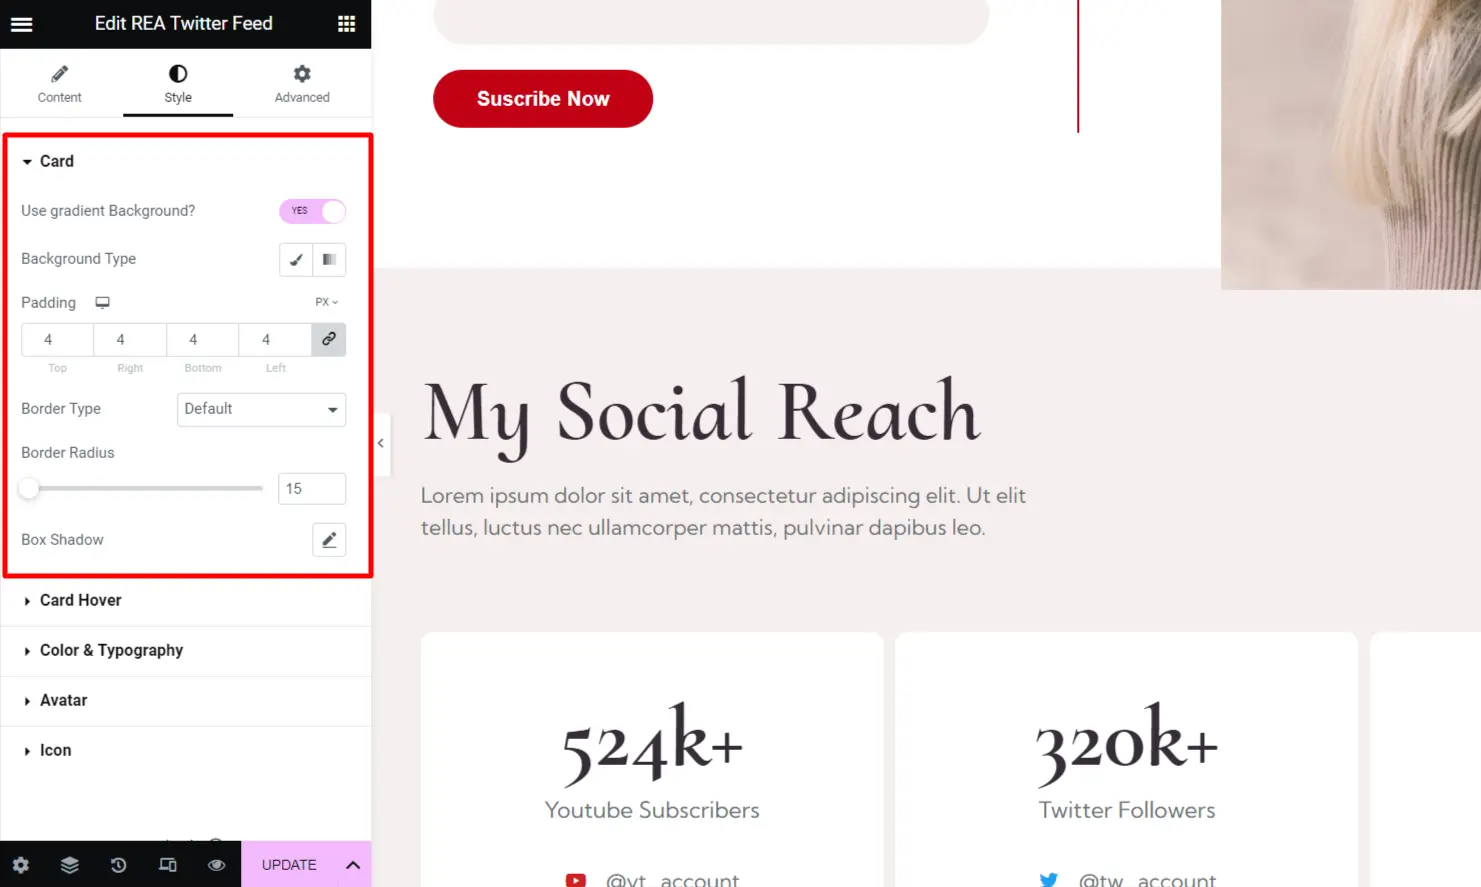This screenshot has width=1481, height=887.
Task: Switch to the Style tab
Action: (178, 84)
